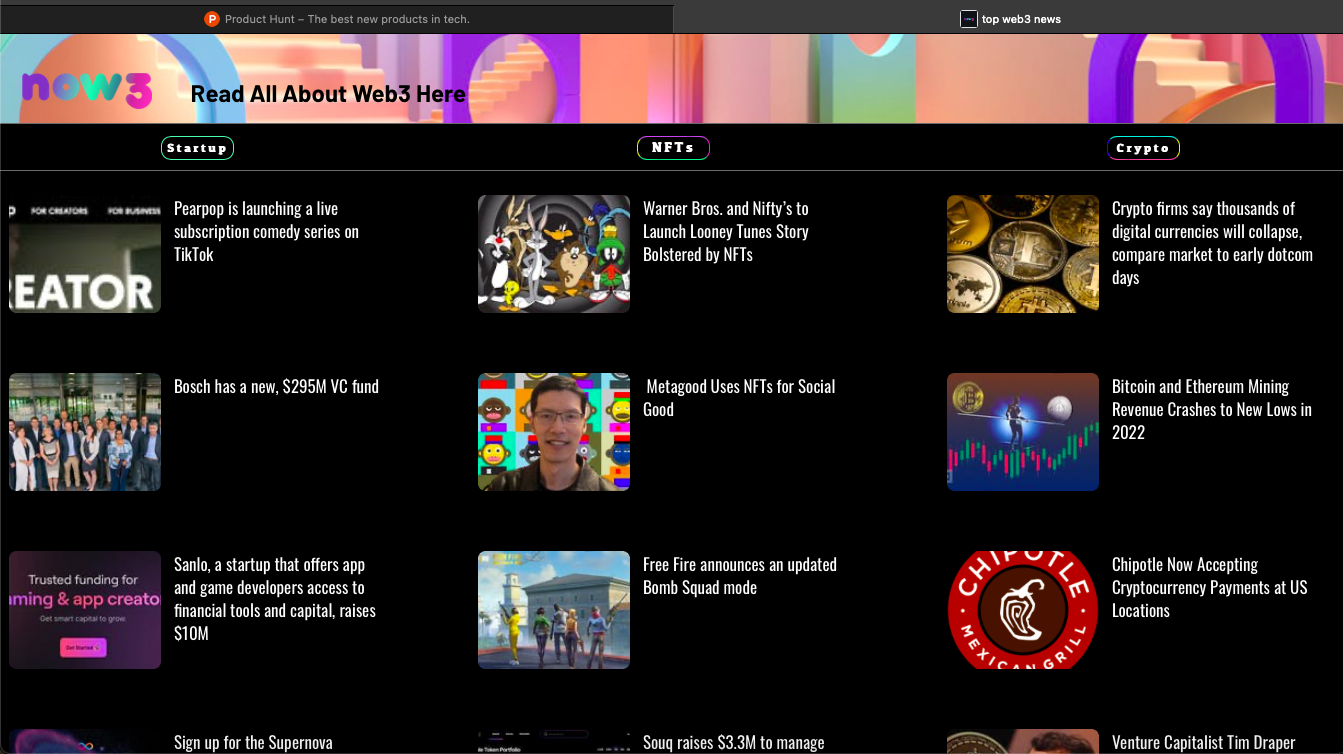This screenshot has height=754, width=1343.
Task: Click the Product Hunt tab favicon
Action: click(x=212, y=19)
